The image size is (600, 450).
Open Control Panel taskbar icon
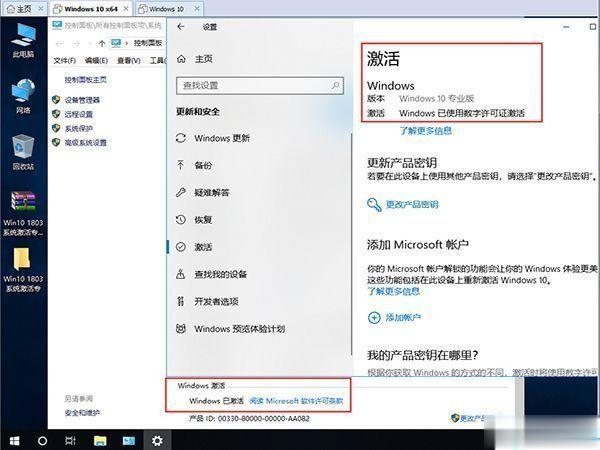click(129, 441)
